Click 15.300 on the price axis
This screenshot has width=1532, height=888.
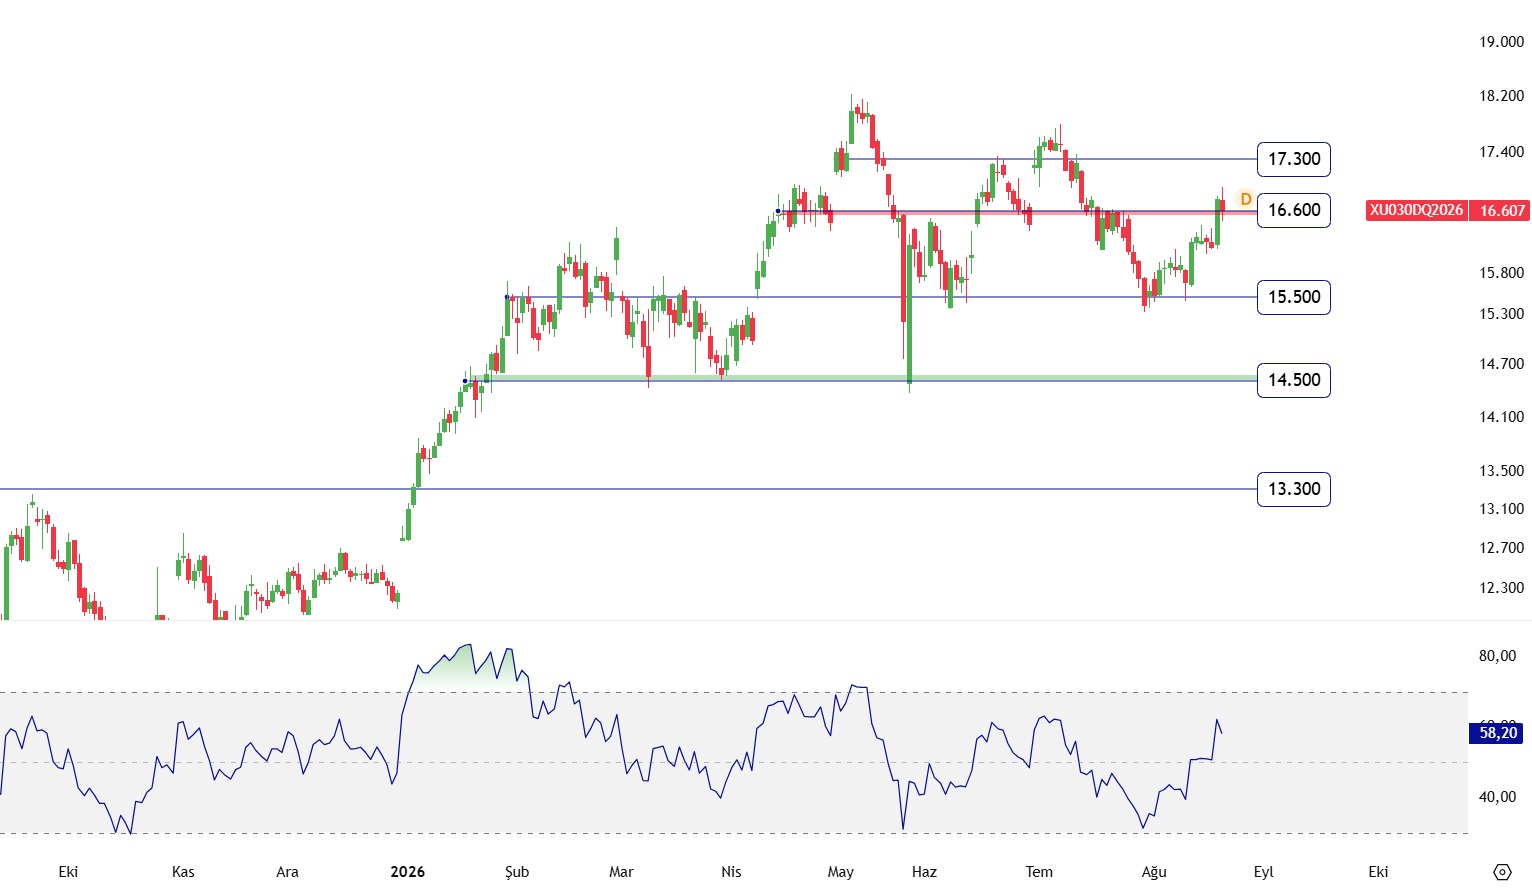(1502, 314)
